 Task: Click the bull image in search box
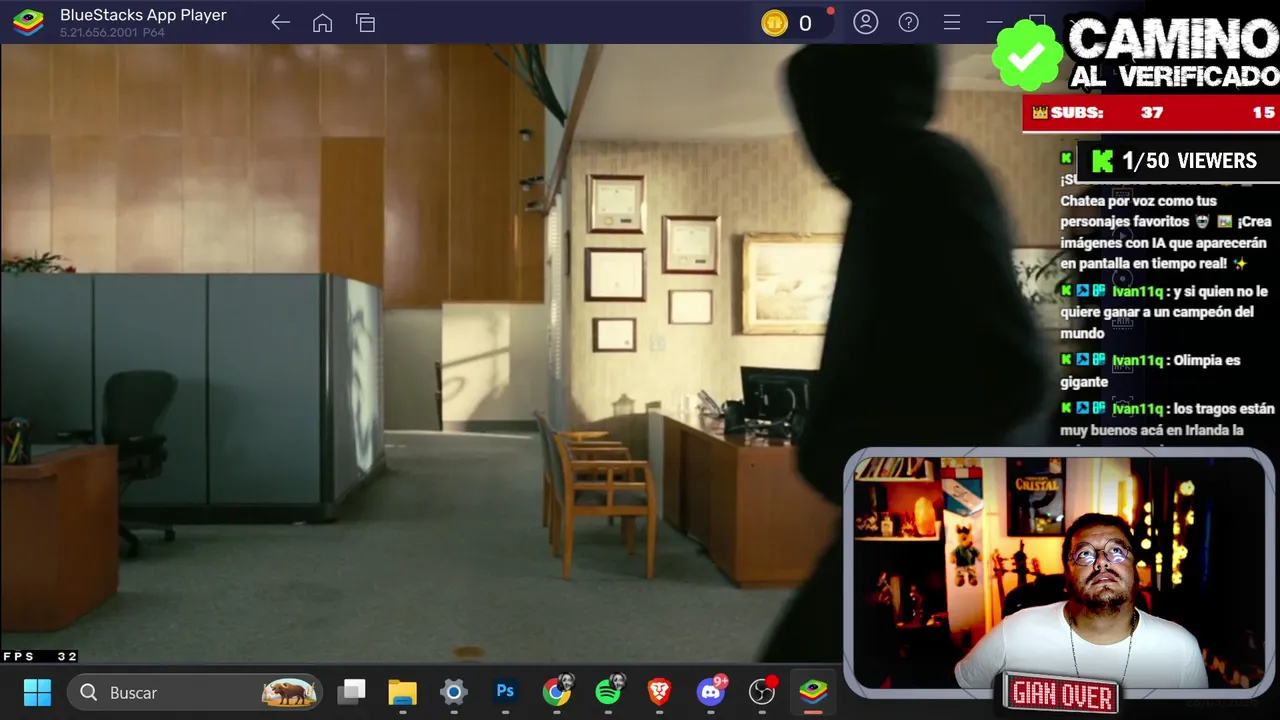[289, 692]
